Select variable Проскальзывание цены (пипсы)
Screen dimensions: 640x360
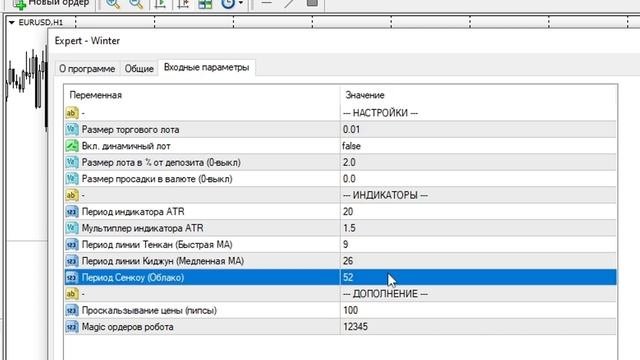coord(149,310)
